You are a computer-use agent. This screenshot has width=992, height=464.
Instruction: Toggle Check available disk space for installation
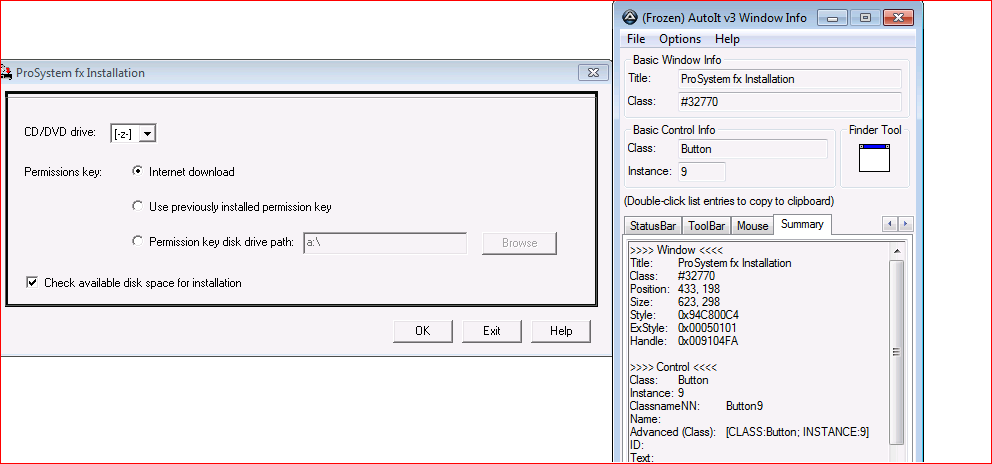pos(32,282)
